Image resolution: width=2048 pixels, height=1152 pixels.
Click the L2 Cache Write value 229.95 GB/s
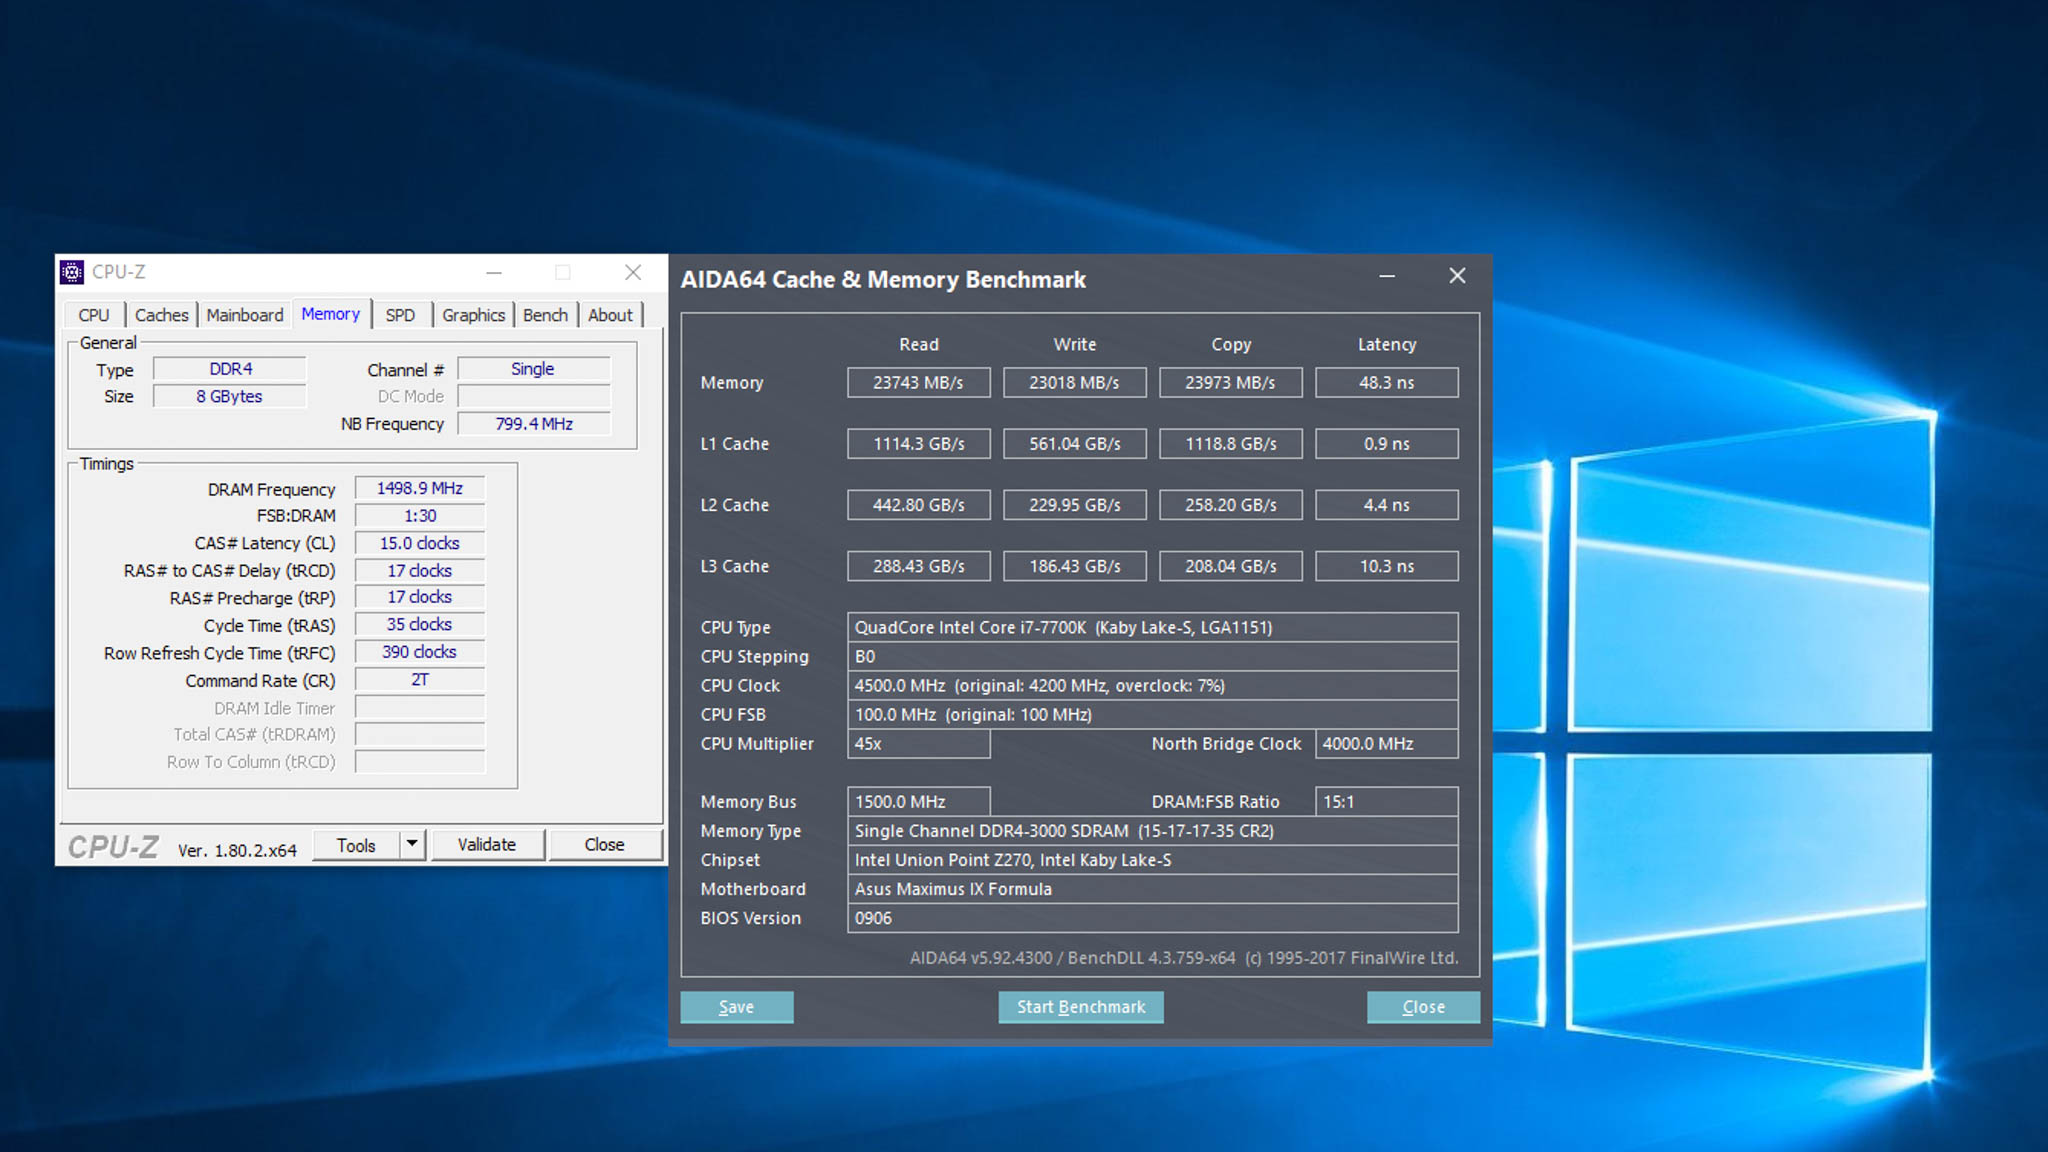pyautogui.click(x=1075, y=505)
